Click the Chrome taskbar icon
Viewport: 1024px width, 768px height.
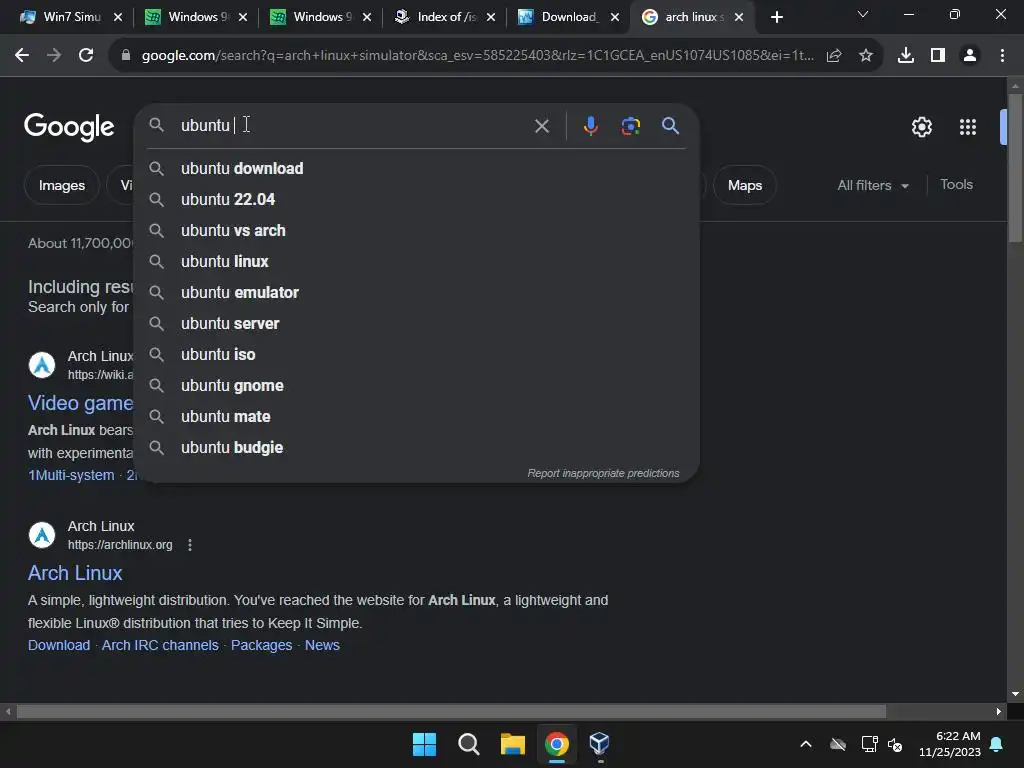coord(556,744)
